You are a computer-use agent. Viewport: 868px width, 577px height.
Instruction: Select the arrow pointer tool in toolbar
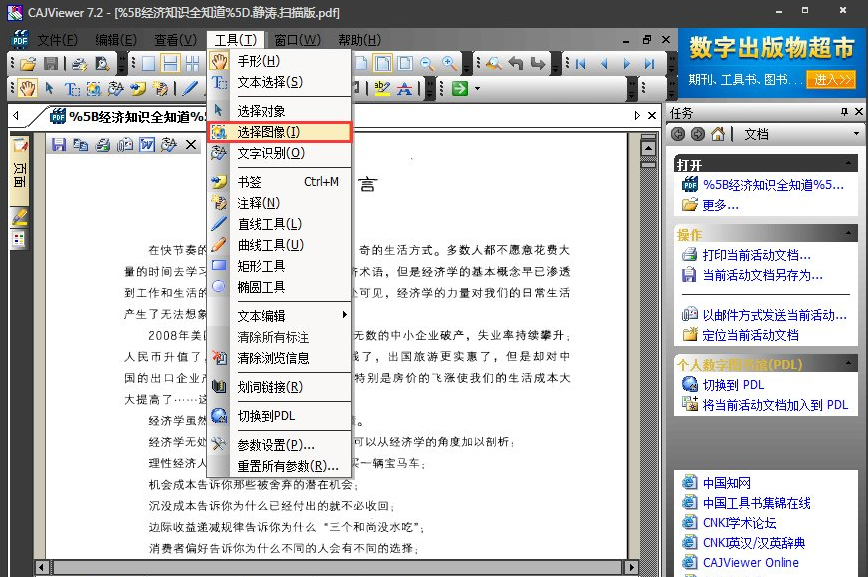coord(50,88)
